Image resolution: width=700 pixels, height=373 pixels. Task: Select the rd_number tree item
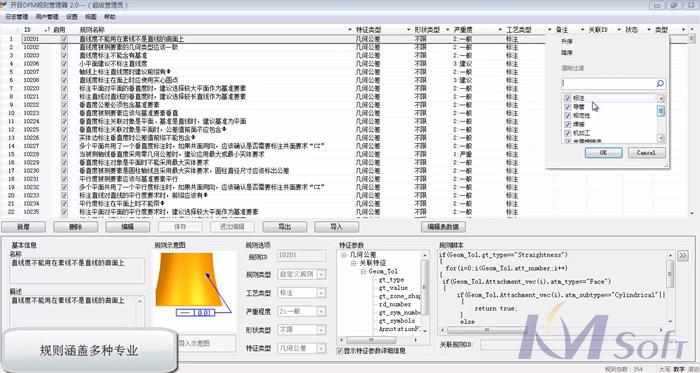coord(395,304)
